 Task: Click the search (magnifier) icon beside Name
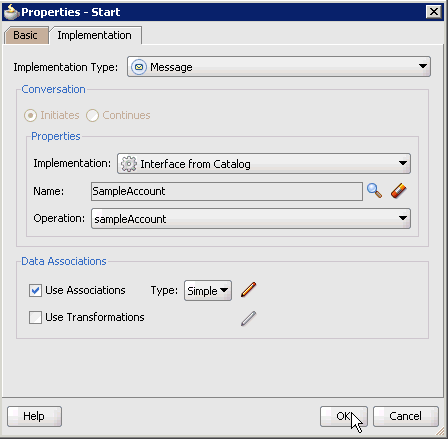374,191
